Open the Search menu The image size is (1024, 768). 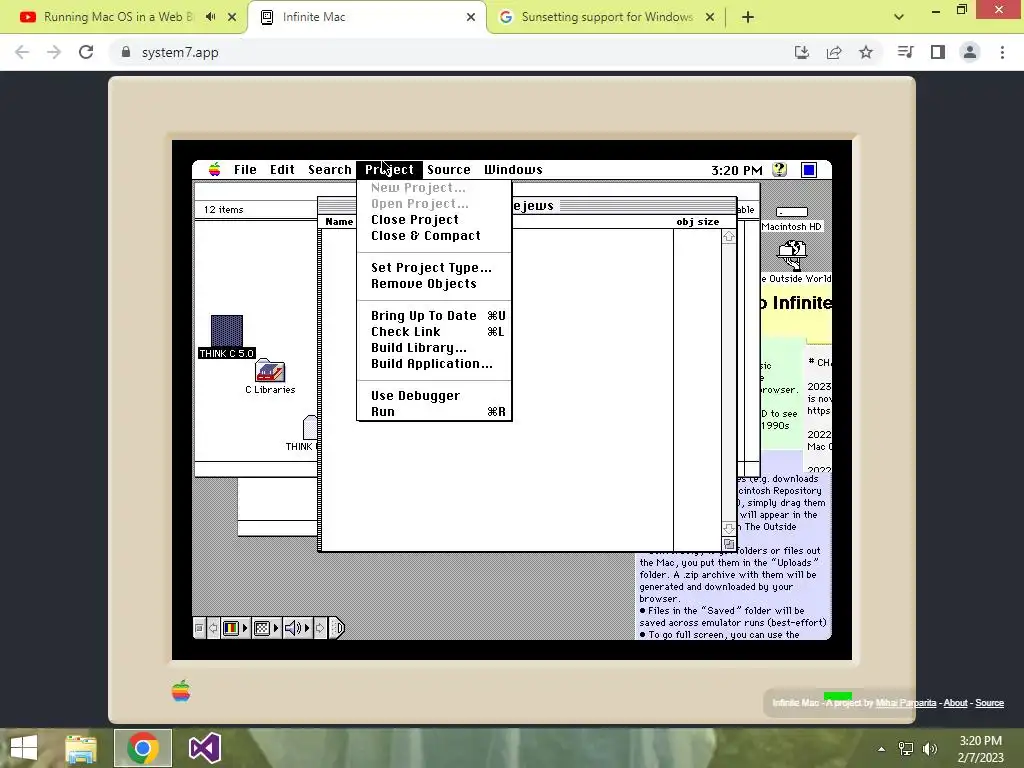330,170
